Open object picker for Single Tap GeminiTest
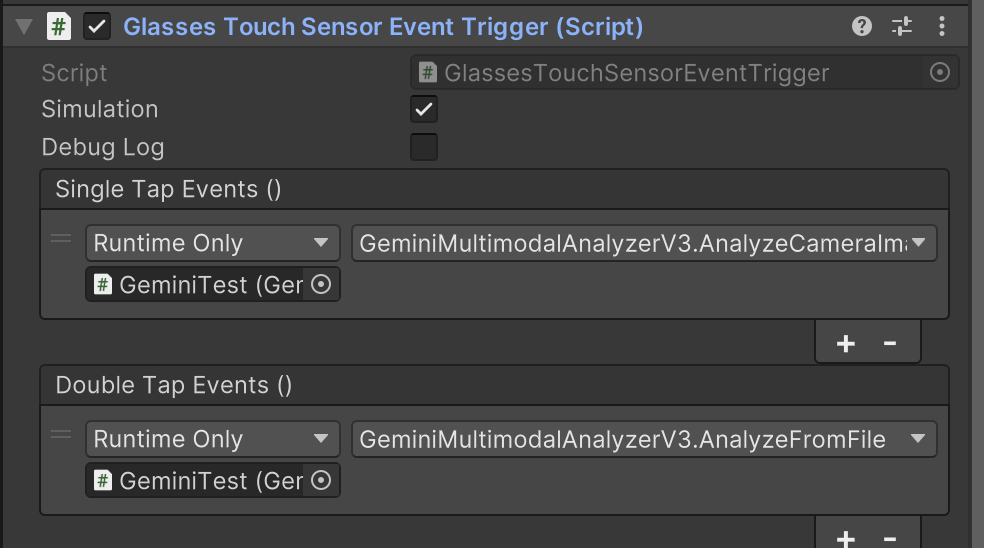This screenshot has height=548, width=984. 321,285
